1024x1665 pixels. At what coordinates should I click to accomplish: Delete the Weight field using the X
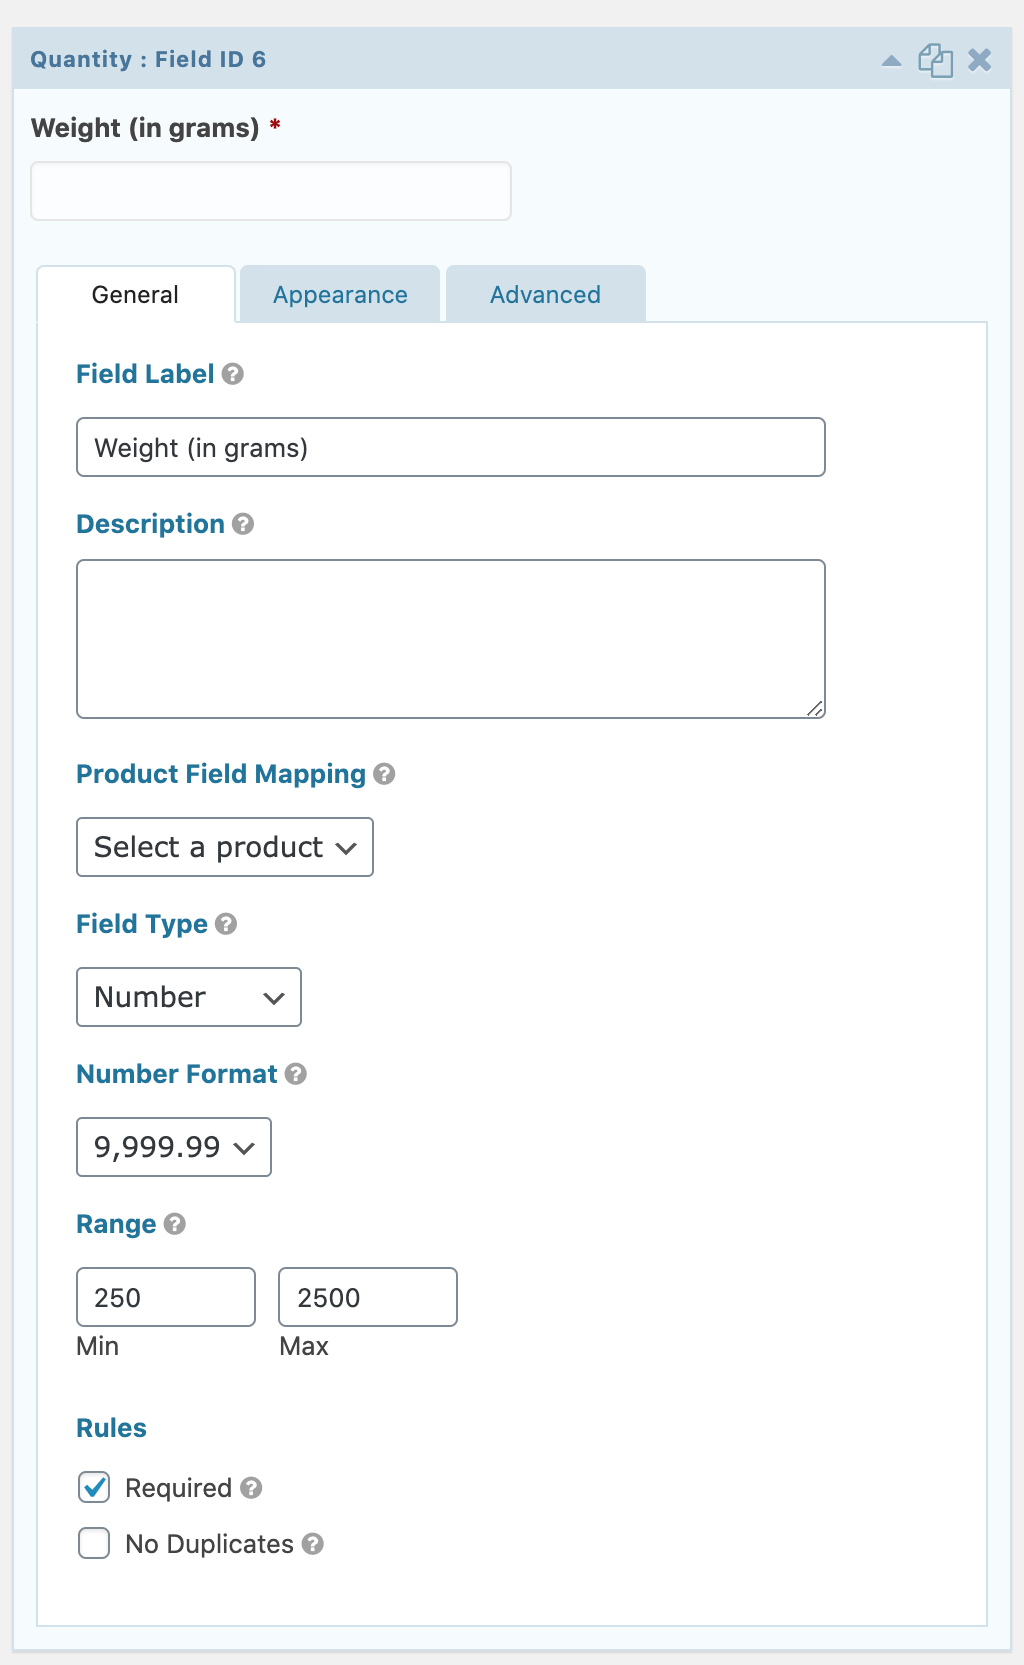click(979, 59)
